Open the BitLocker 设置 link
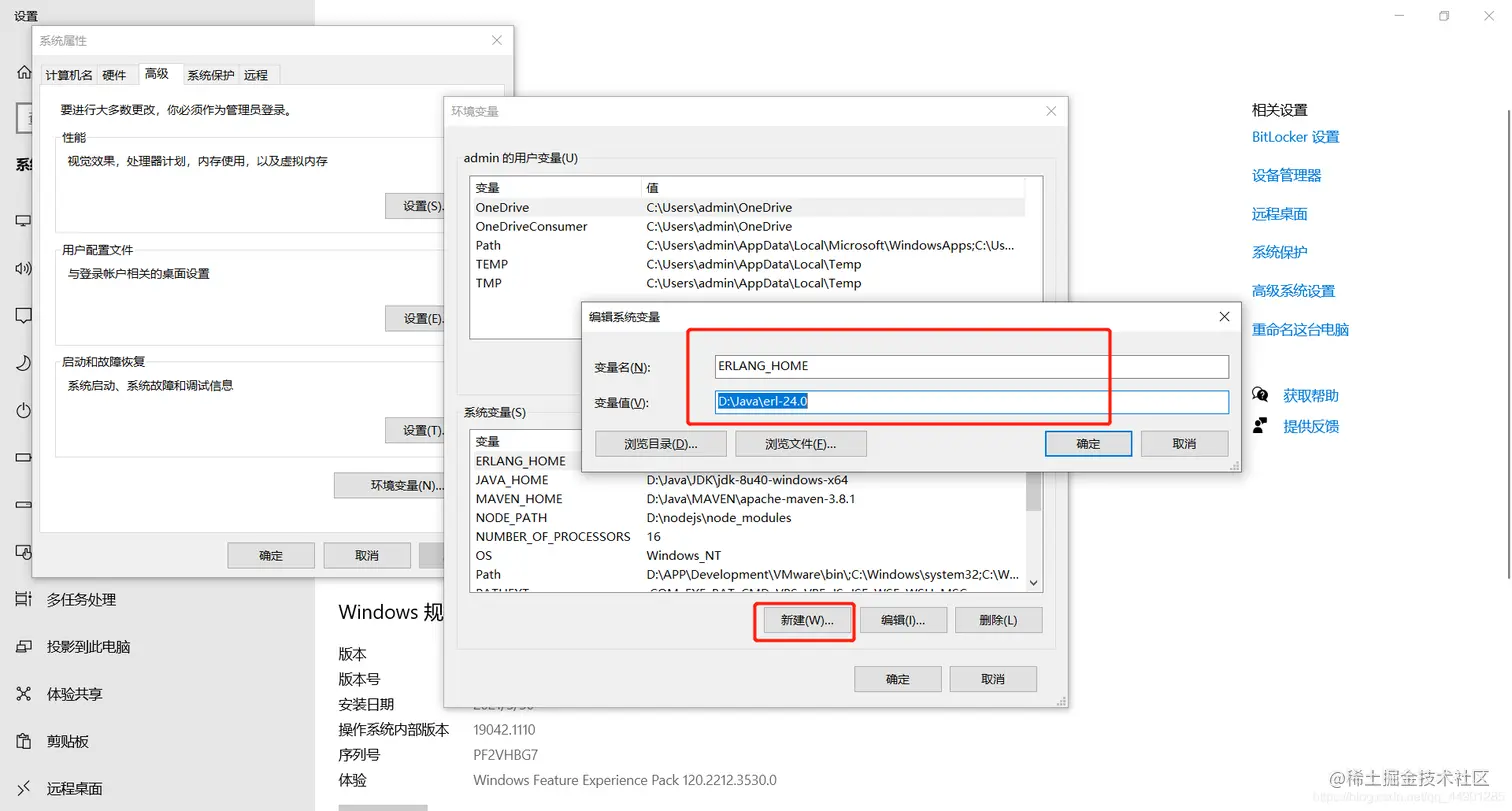Viewport: 1512px width, 811px height. (1295, 137)
